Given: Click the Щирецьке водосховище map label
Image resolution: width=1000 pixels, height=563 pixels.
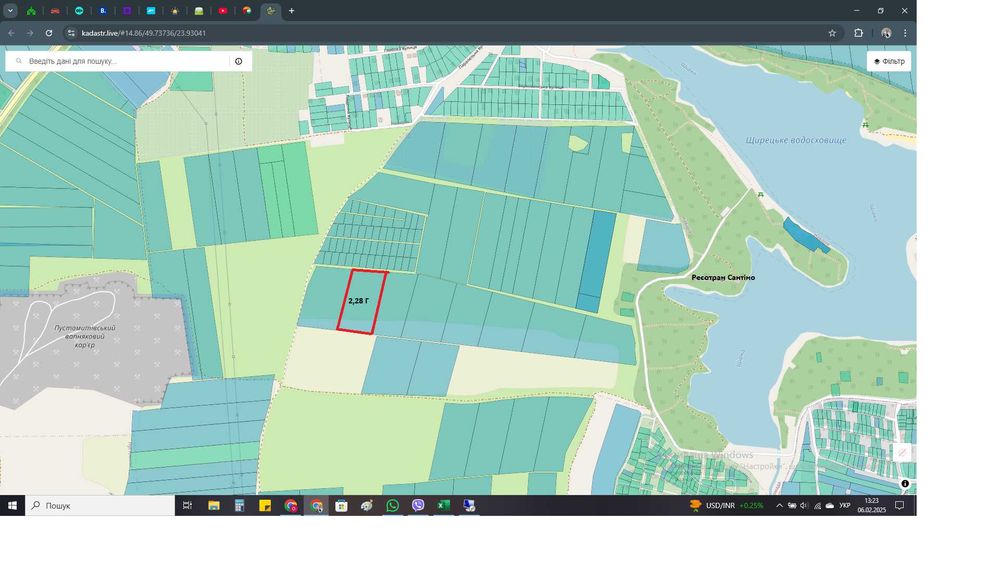Looking at the screenshot, I should coord(796,140).
